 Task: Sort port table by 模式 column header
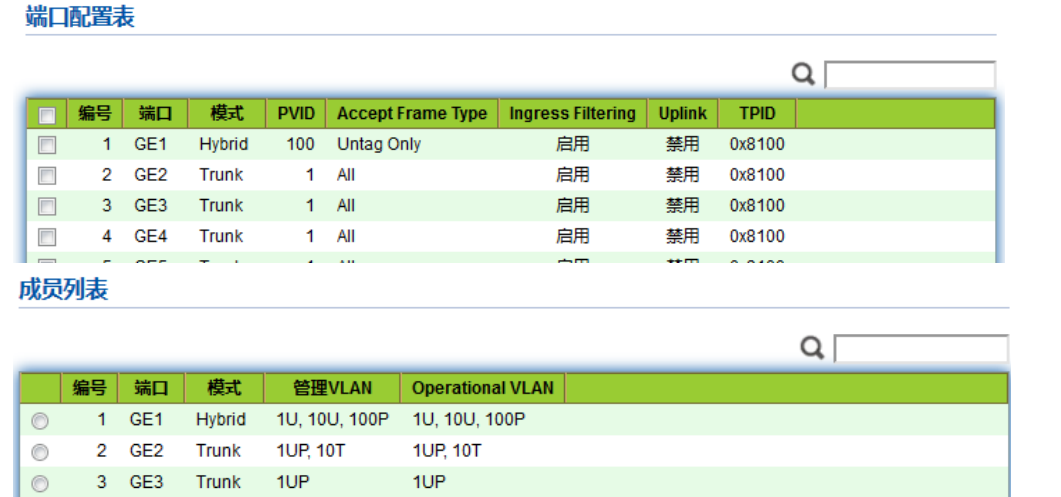point(226,114)
